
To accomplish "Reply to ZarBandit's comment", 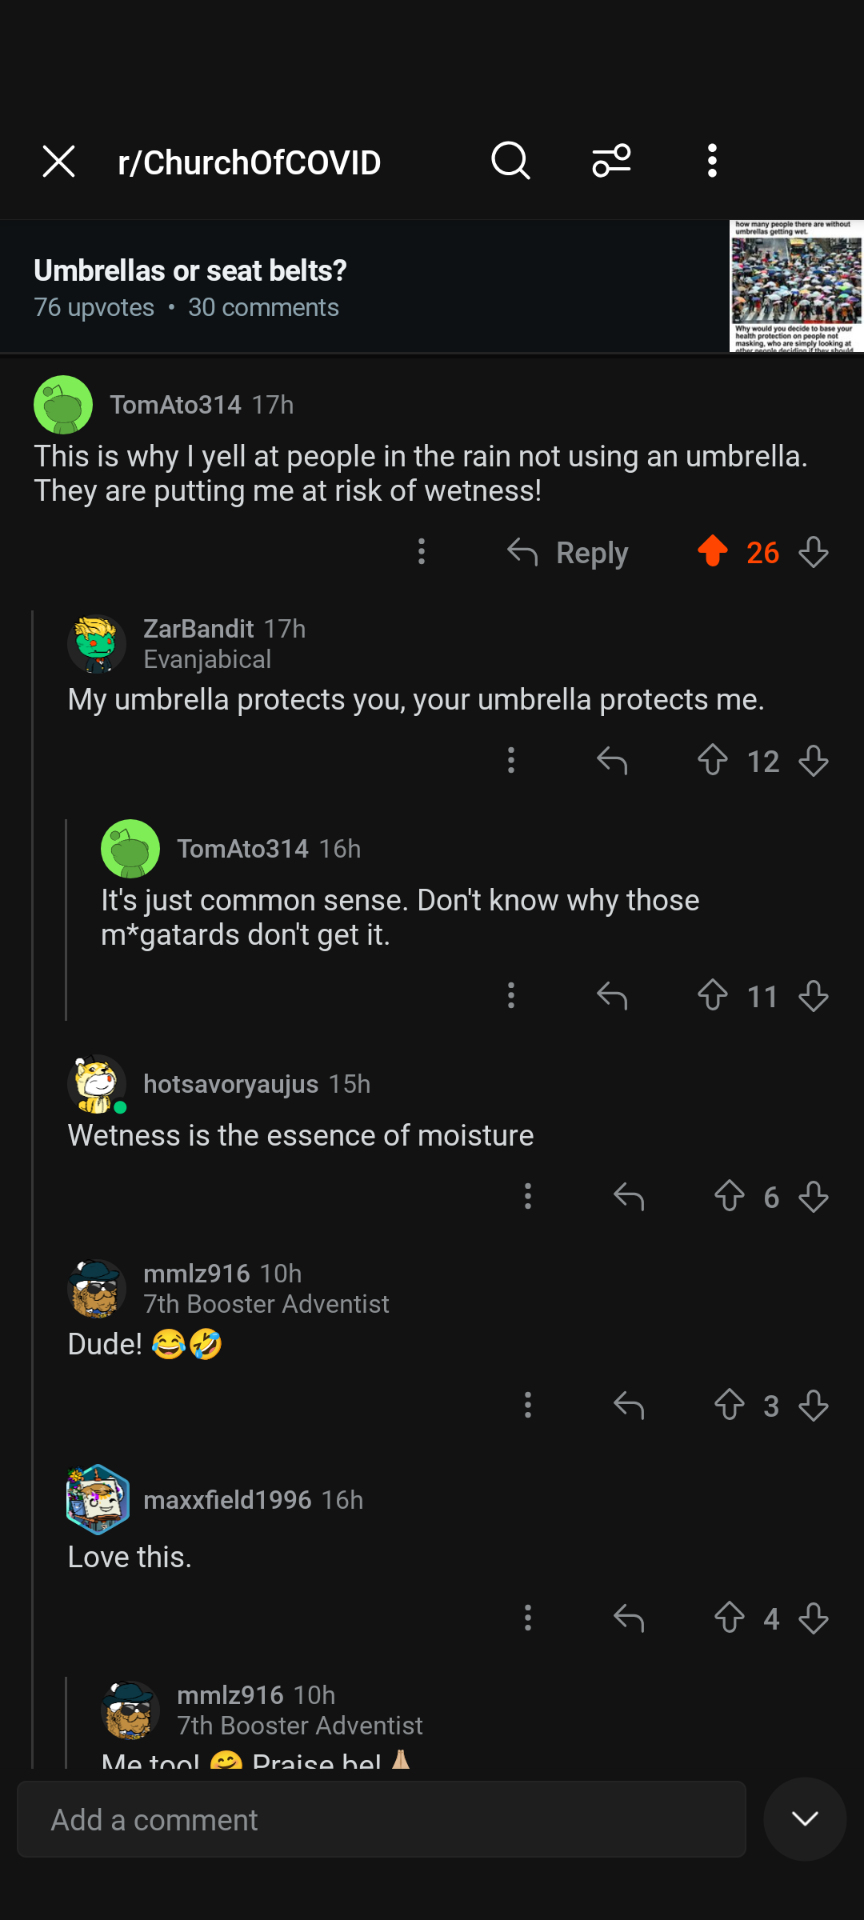I will pos(612,761).
